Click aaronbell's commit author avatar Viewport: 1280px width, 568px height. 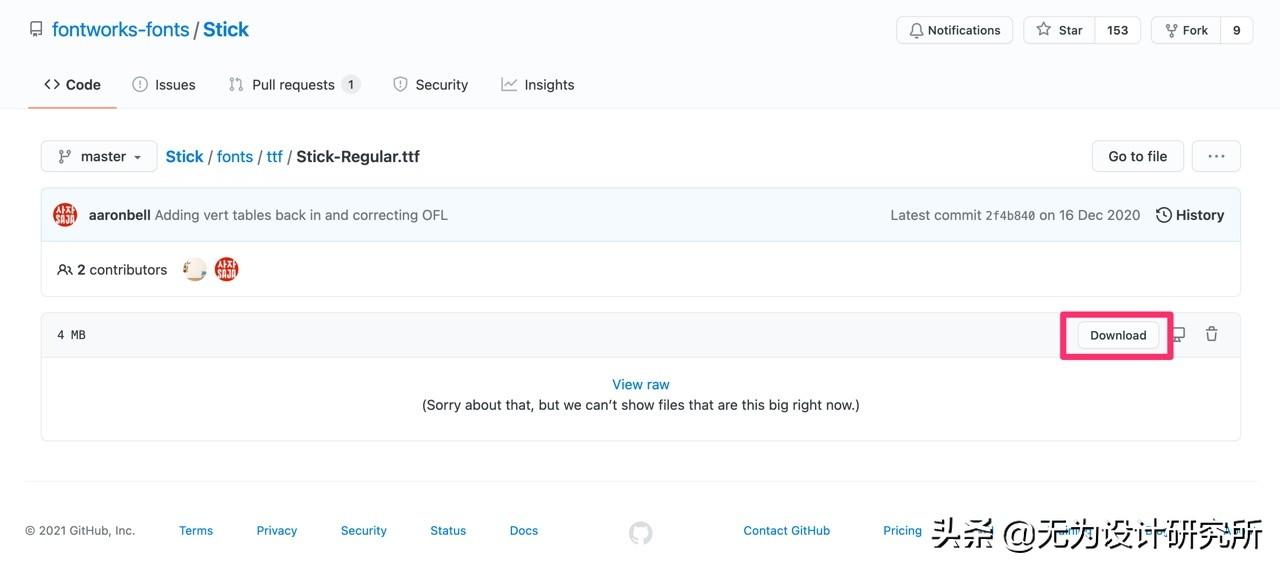(65, 215)
